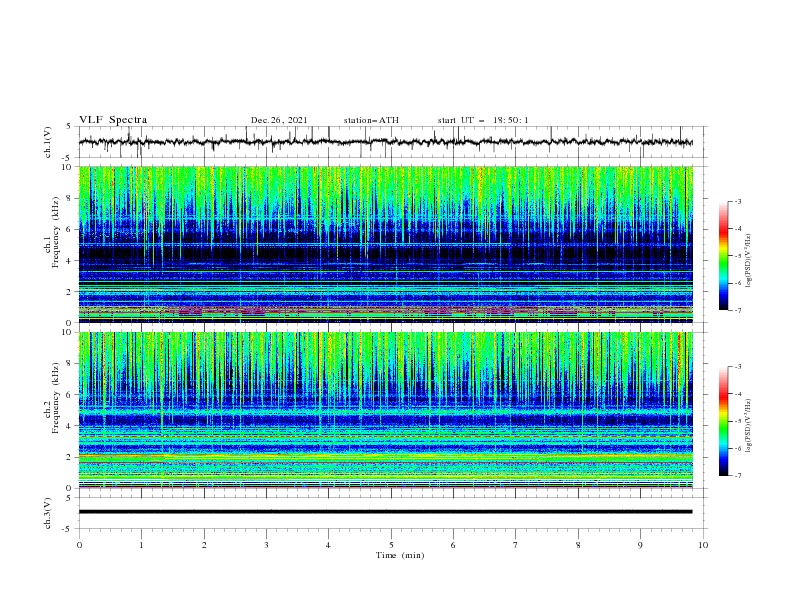The height and width of the screenshot is (612, 792).
Task: Click the ch.1 frequency tick label 2
Action: (x=71, y=292)
